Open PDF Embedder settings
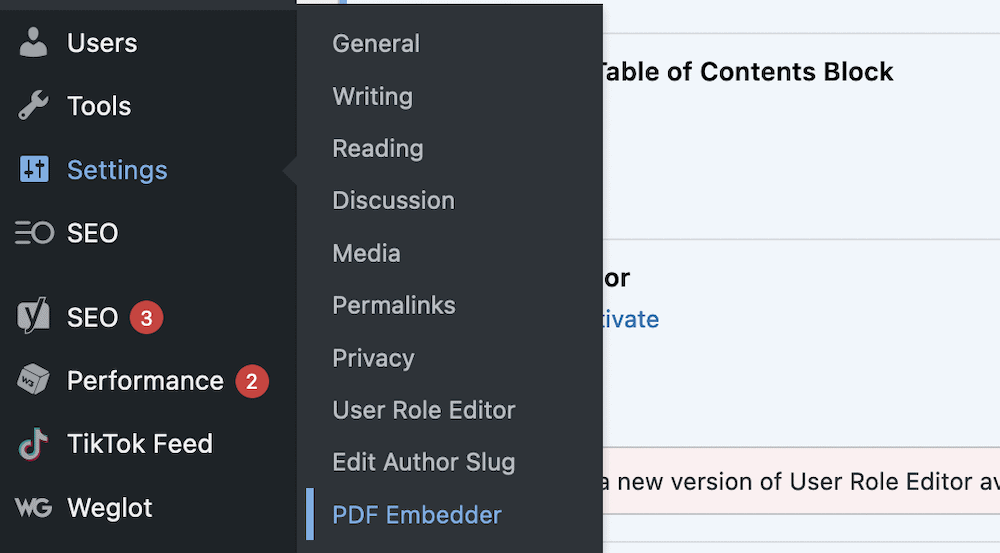Viewport: 1000px width, 553px height. click(417, 515)
